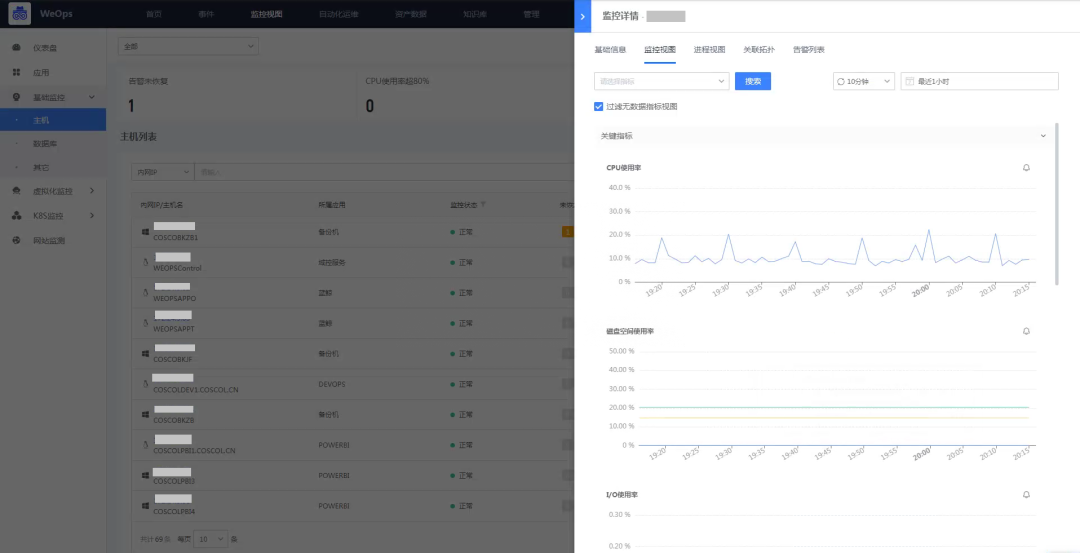Click the Linux icon in the WEOPSAPPO row
This screenshot has height=553, width=1080.
point(146,293)
